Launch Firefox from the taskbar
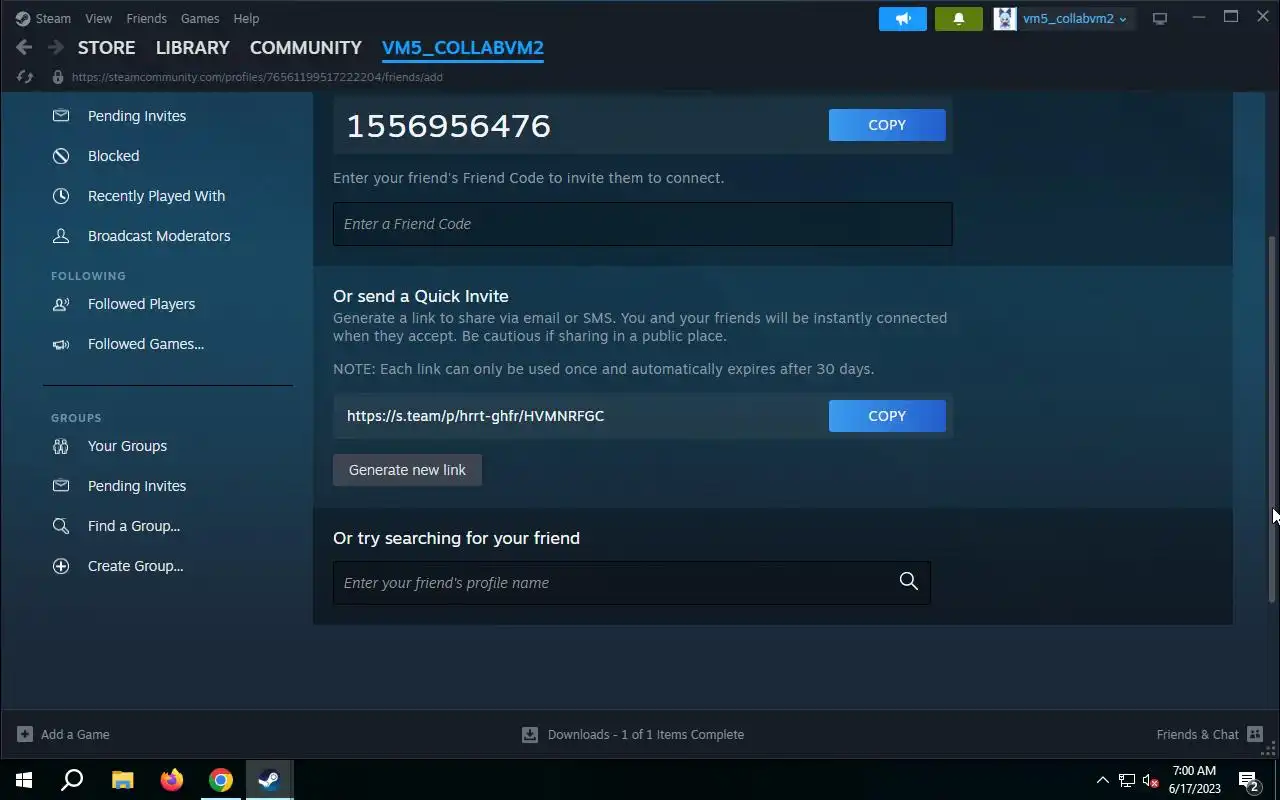Viewport: 1280px width, 800px height. point(172,780)
